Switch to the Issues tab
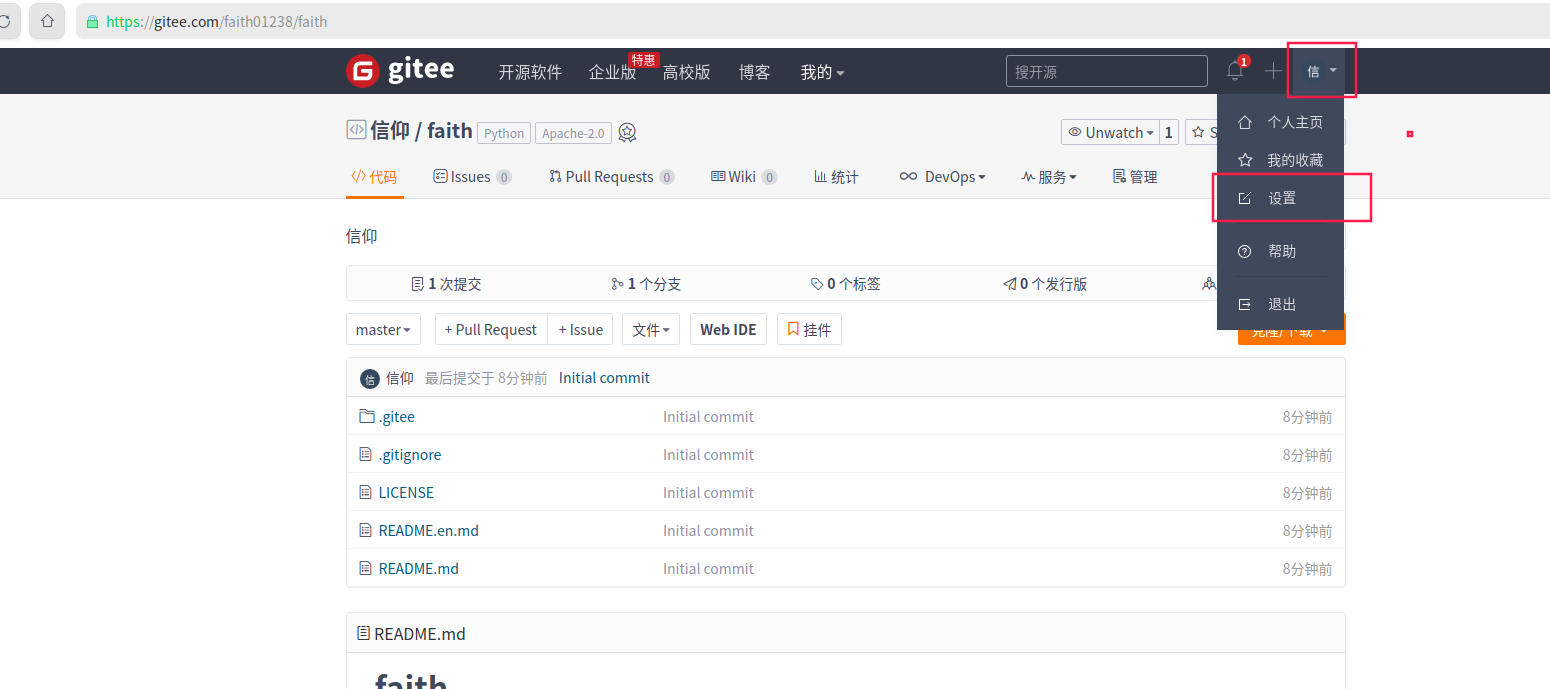Screen dimensions: 1550x689 [472, 177]
